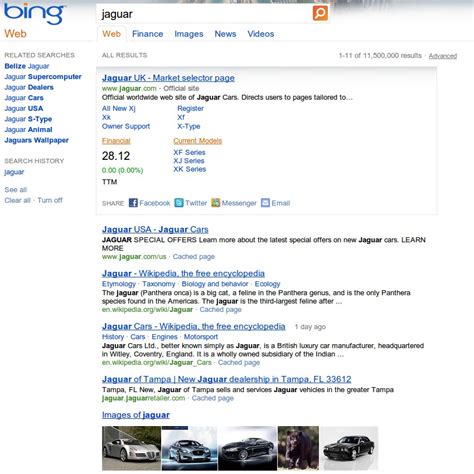Open related search Jaguar S-Type
Screen dimensions: 474x474
pos(28,119)
